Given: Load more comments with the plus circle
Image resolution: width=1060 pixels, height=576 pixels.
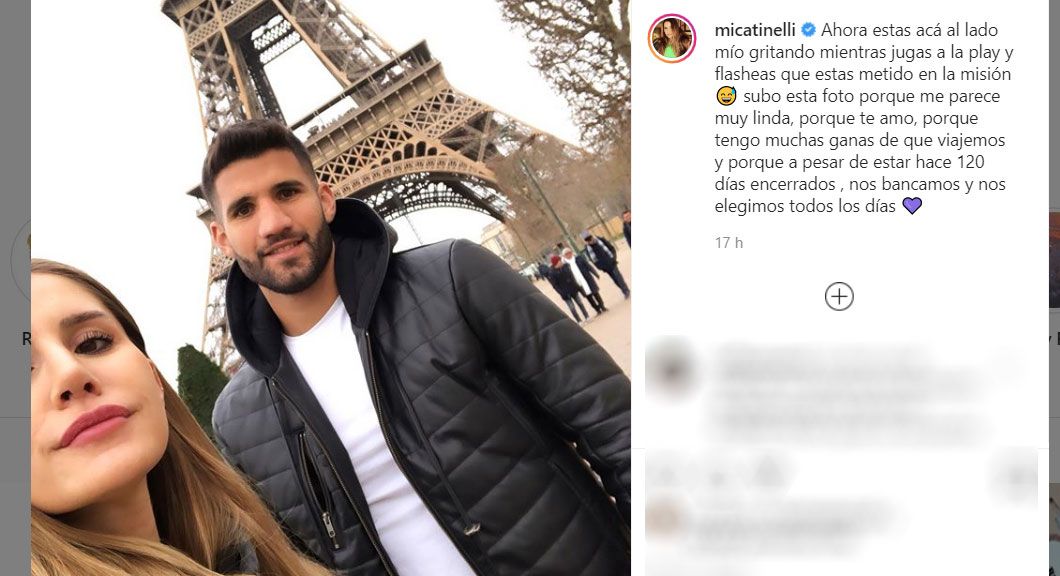Looking at the screenshot, I should [x=839, y=297].
